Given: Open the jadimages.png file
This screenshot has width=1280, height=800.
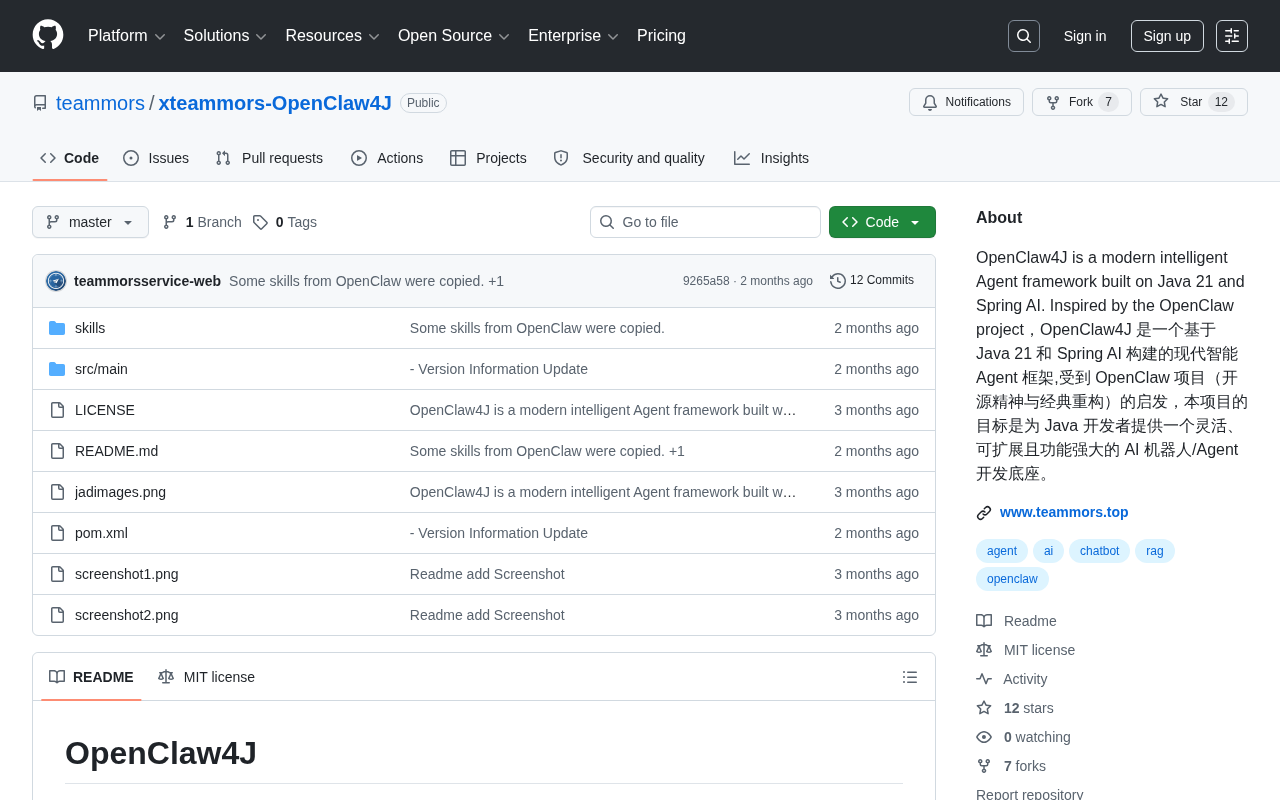Looking at the screenshot, I should click(x=120, y=492).
